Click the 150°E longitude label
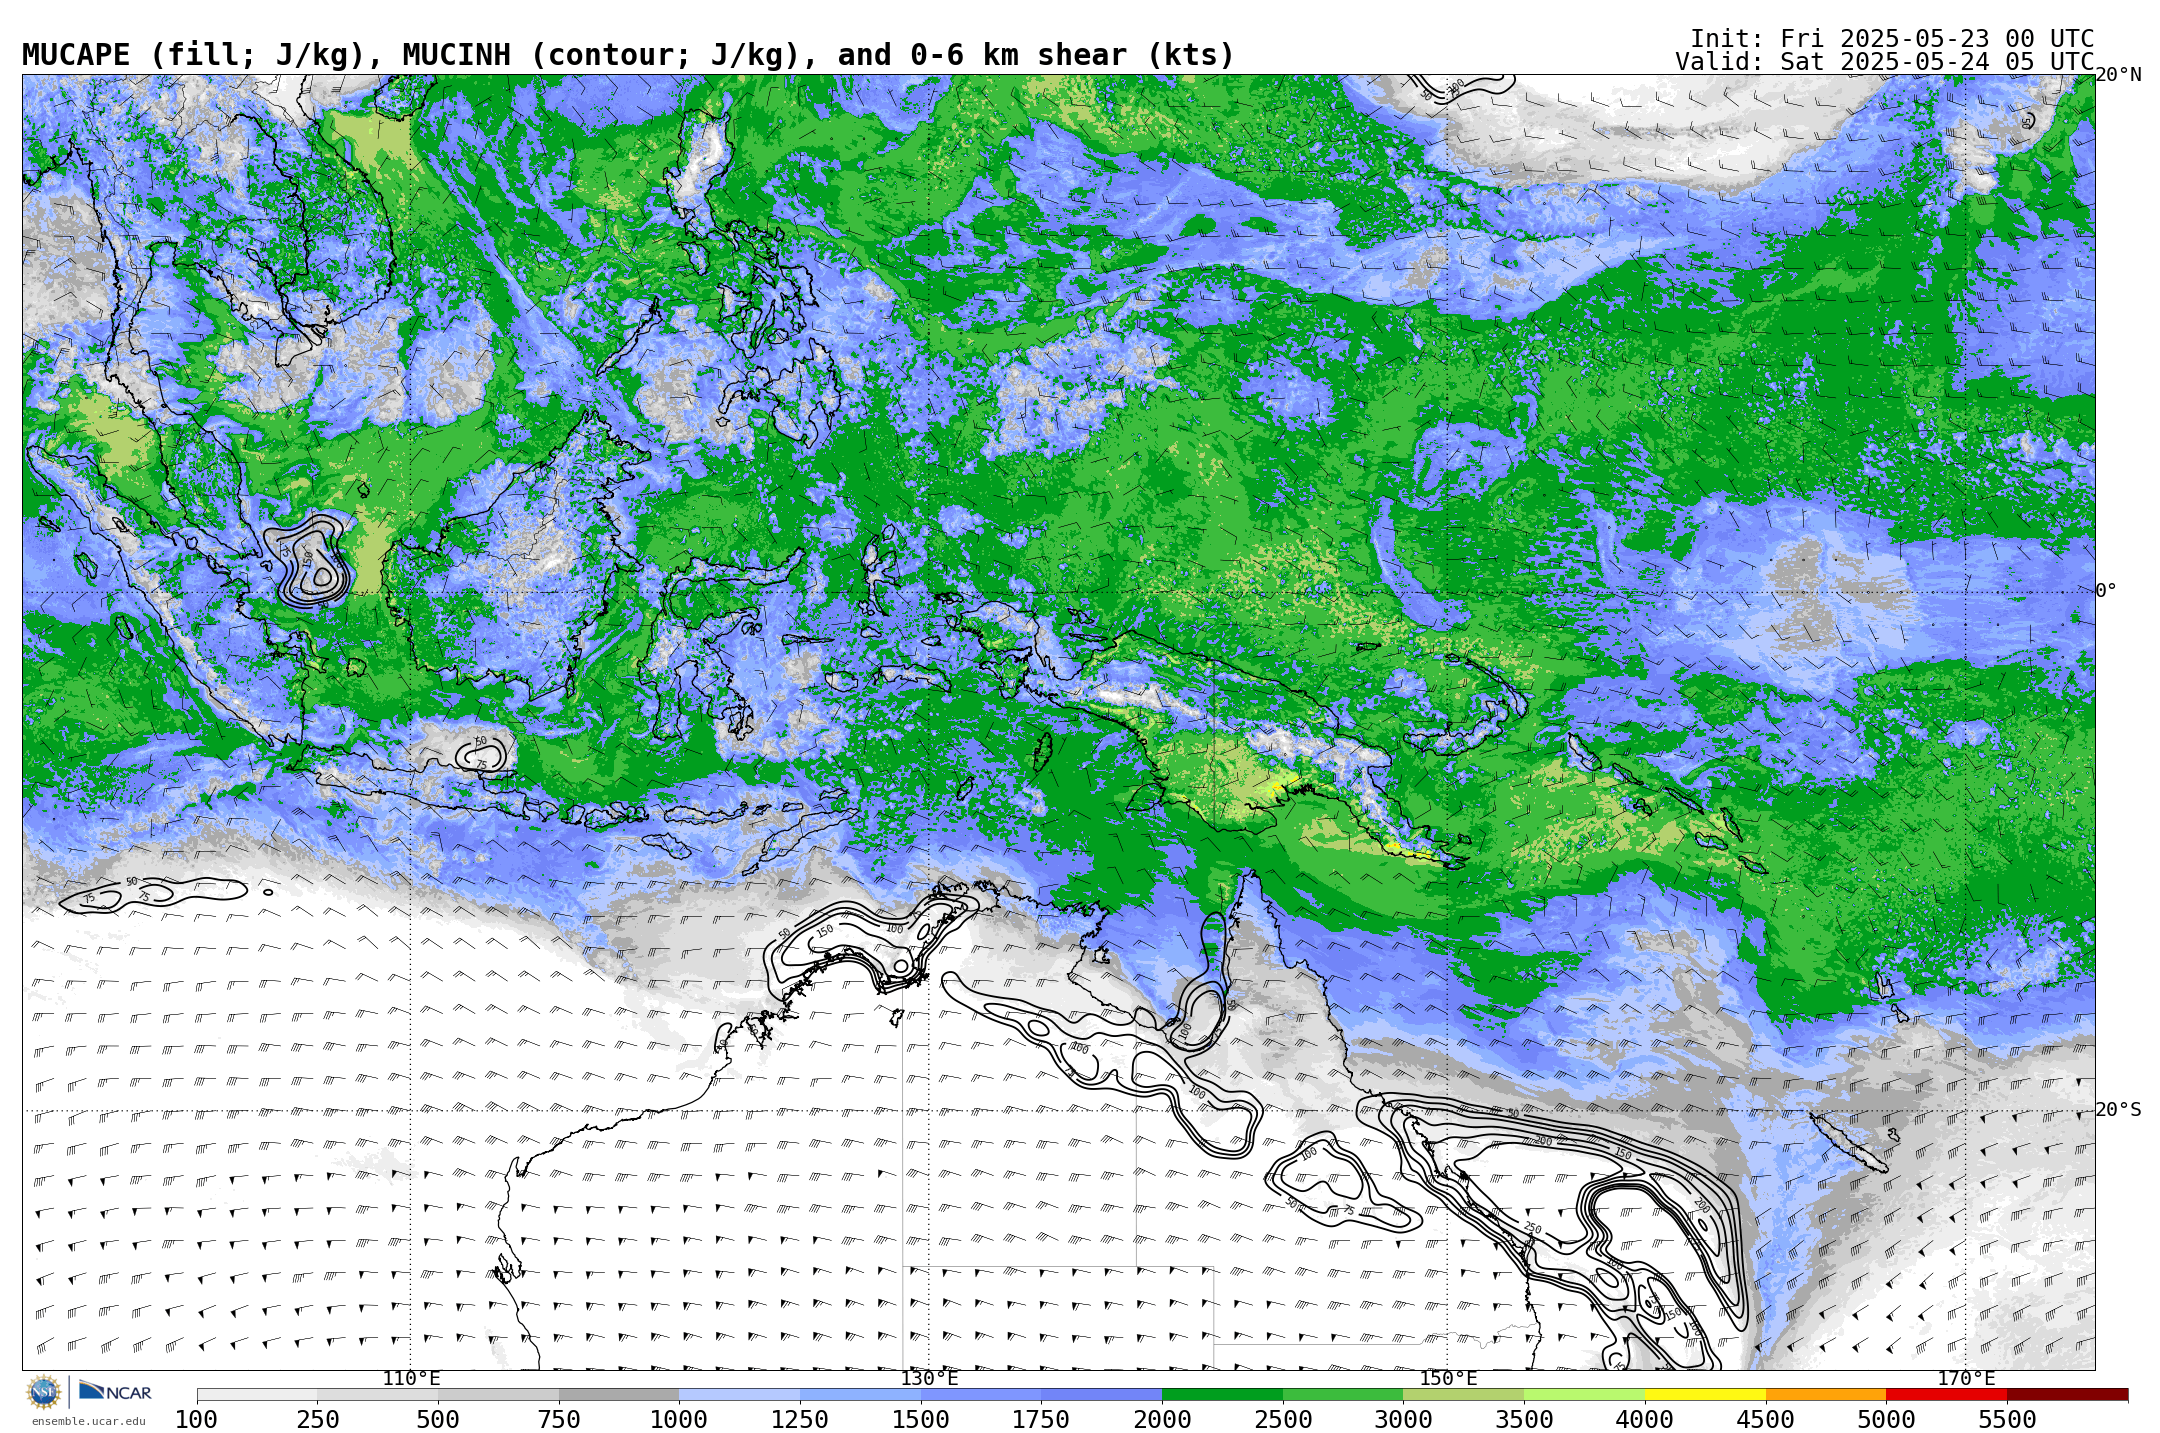Viewport: 2160px width, 1433px height. (x=1448, y=1379)
